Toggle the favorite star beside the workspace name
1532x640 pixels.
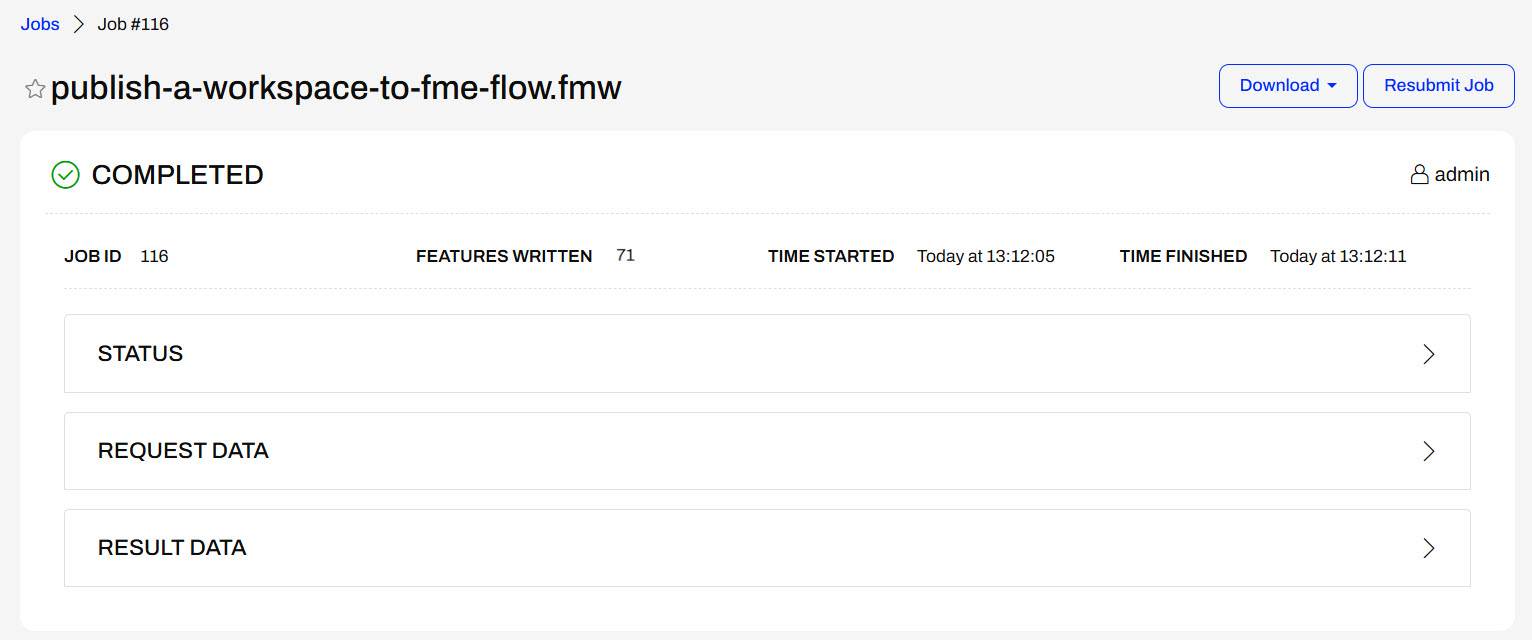coord(35,90)
